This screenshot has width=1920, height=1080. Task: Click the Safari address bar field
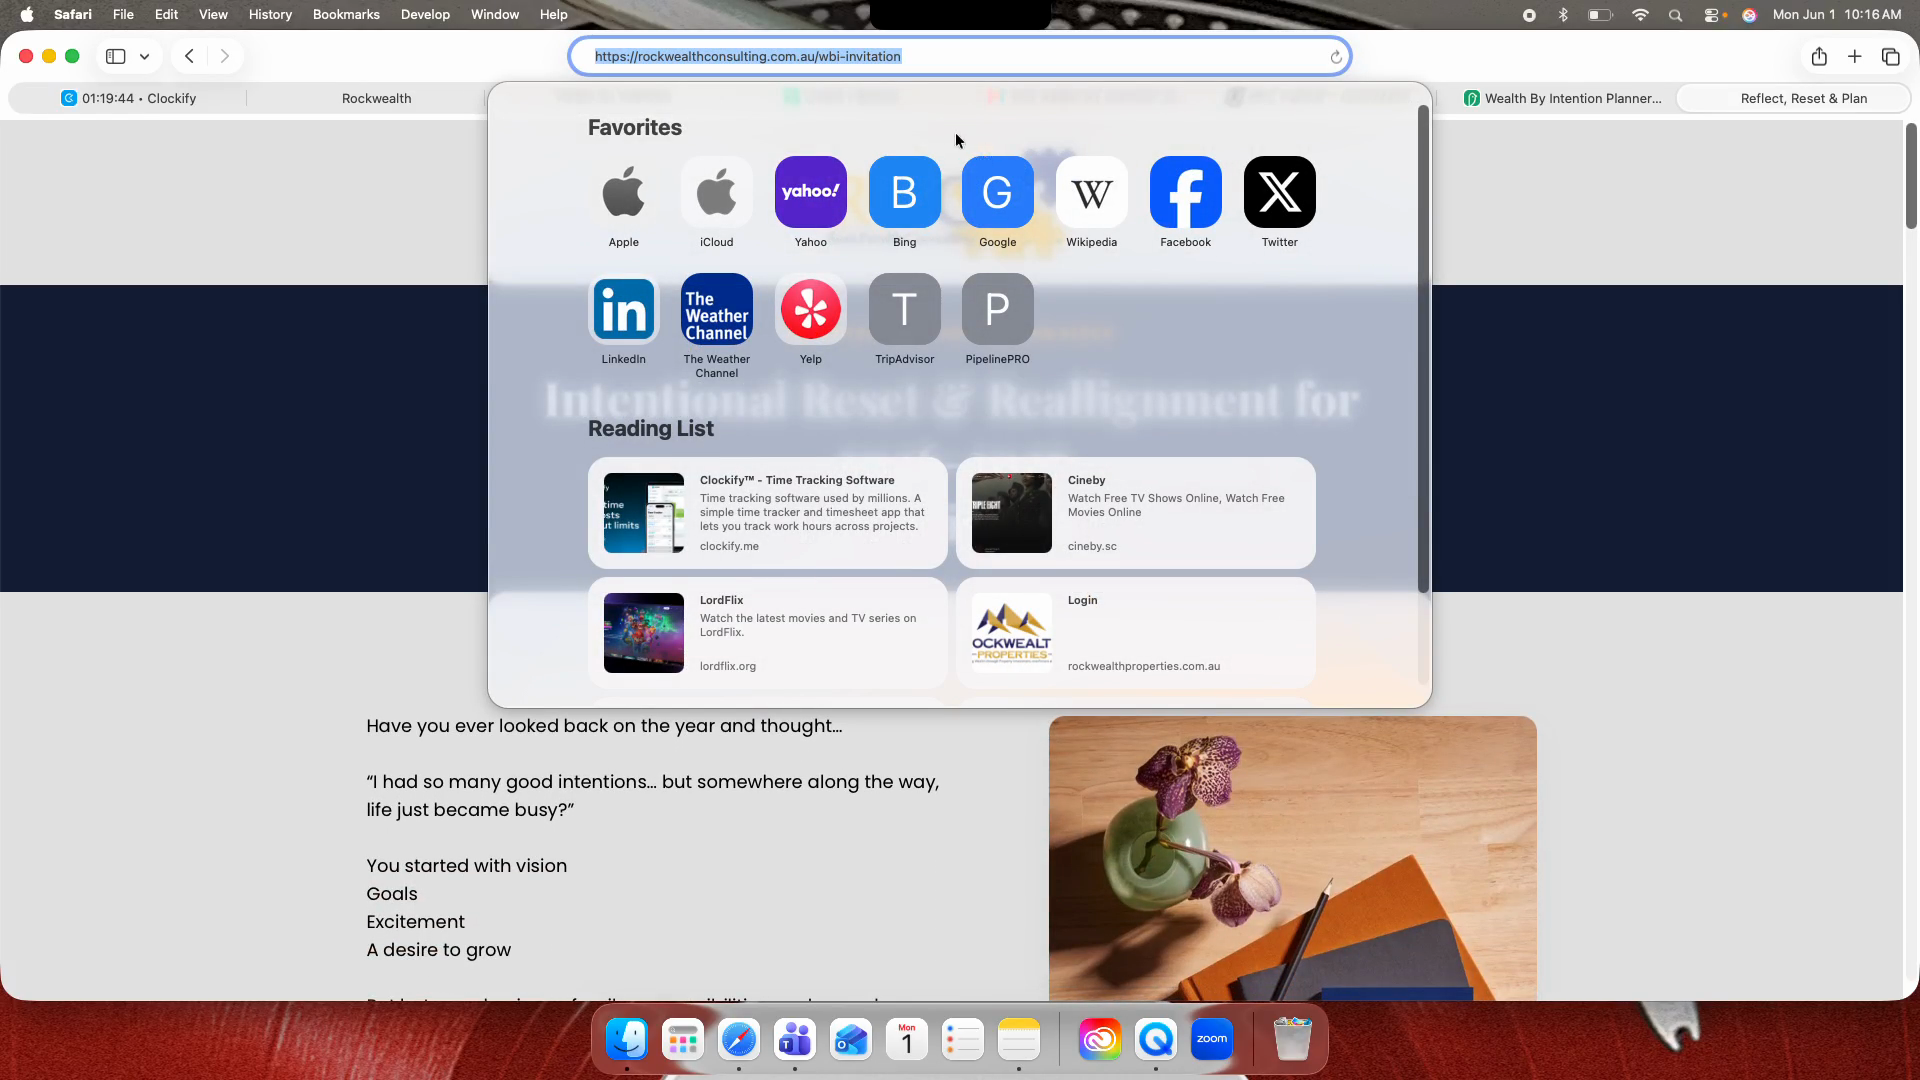[x=960, y=57]
